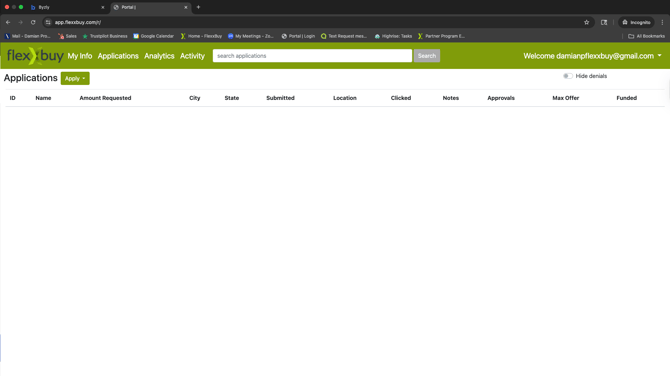This screenshot has height=376, width=670.
Task: Click the Name column header
Action: tap(43, 98)
